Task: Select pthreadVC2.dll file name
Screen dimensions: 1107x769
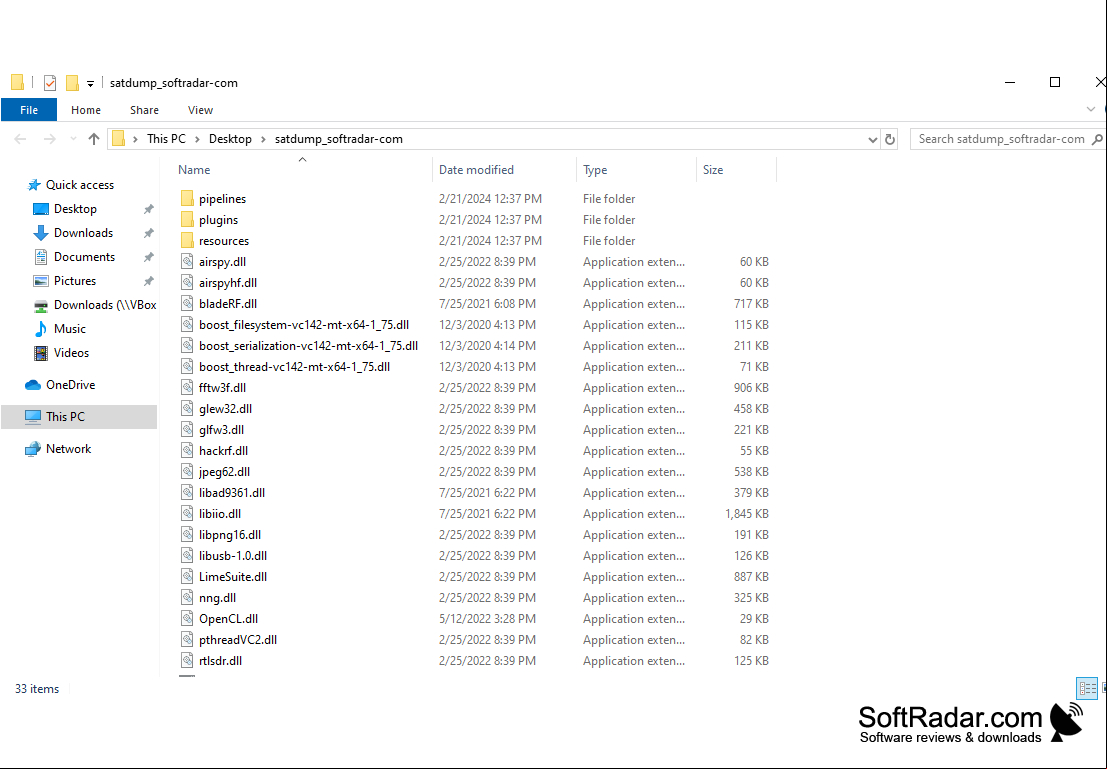Action: (x=238, y=640)
